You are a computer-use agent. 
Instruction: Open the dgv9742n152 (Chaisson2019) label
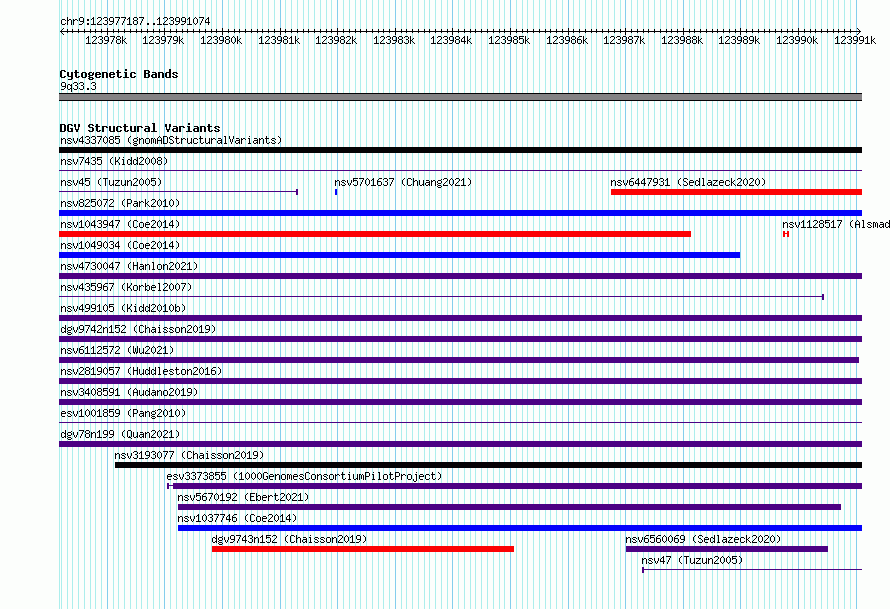(x=138, y=329)
